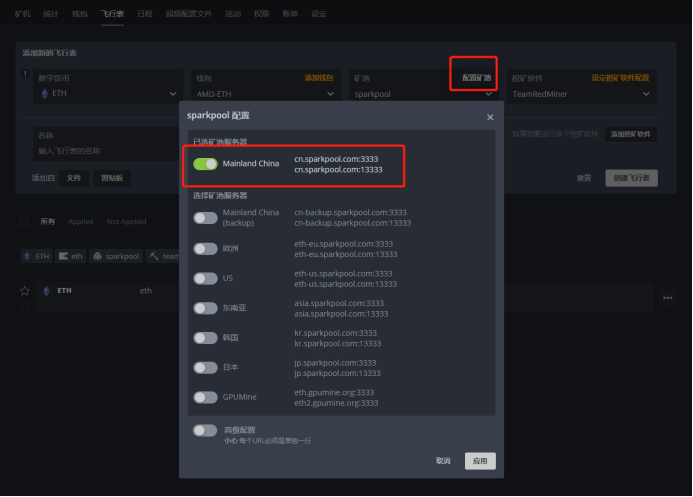
Task: Expand the AMD-ETH wallet dropdown
Action: tap(265, 94)
